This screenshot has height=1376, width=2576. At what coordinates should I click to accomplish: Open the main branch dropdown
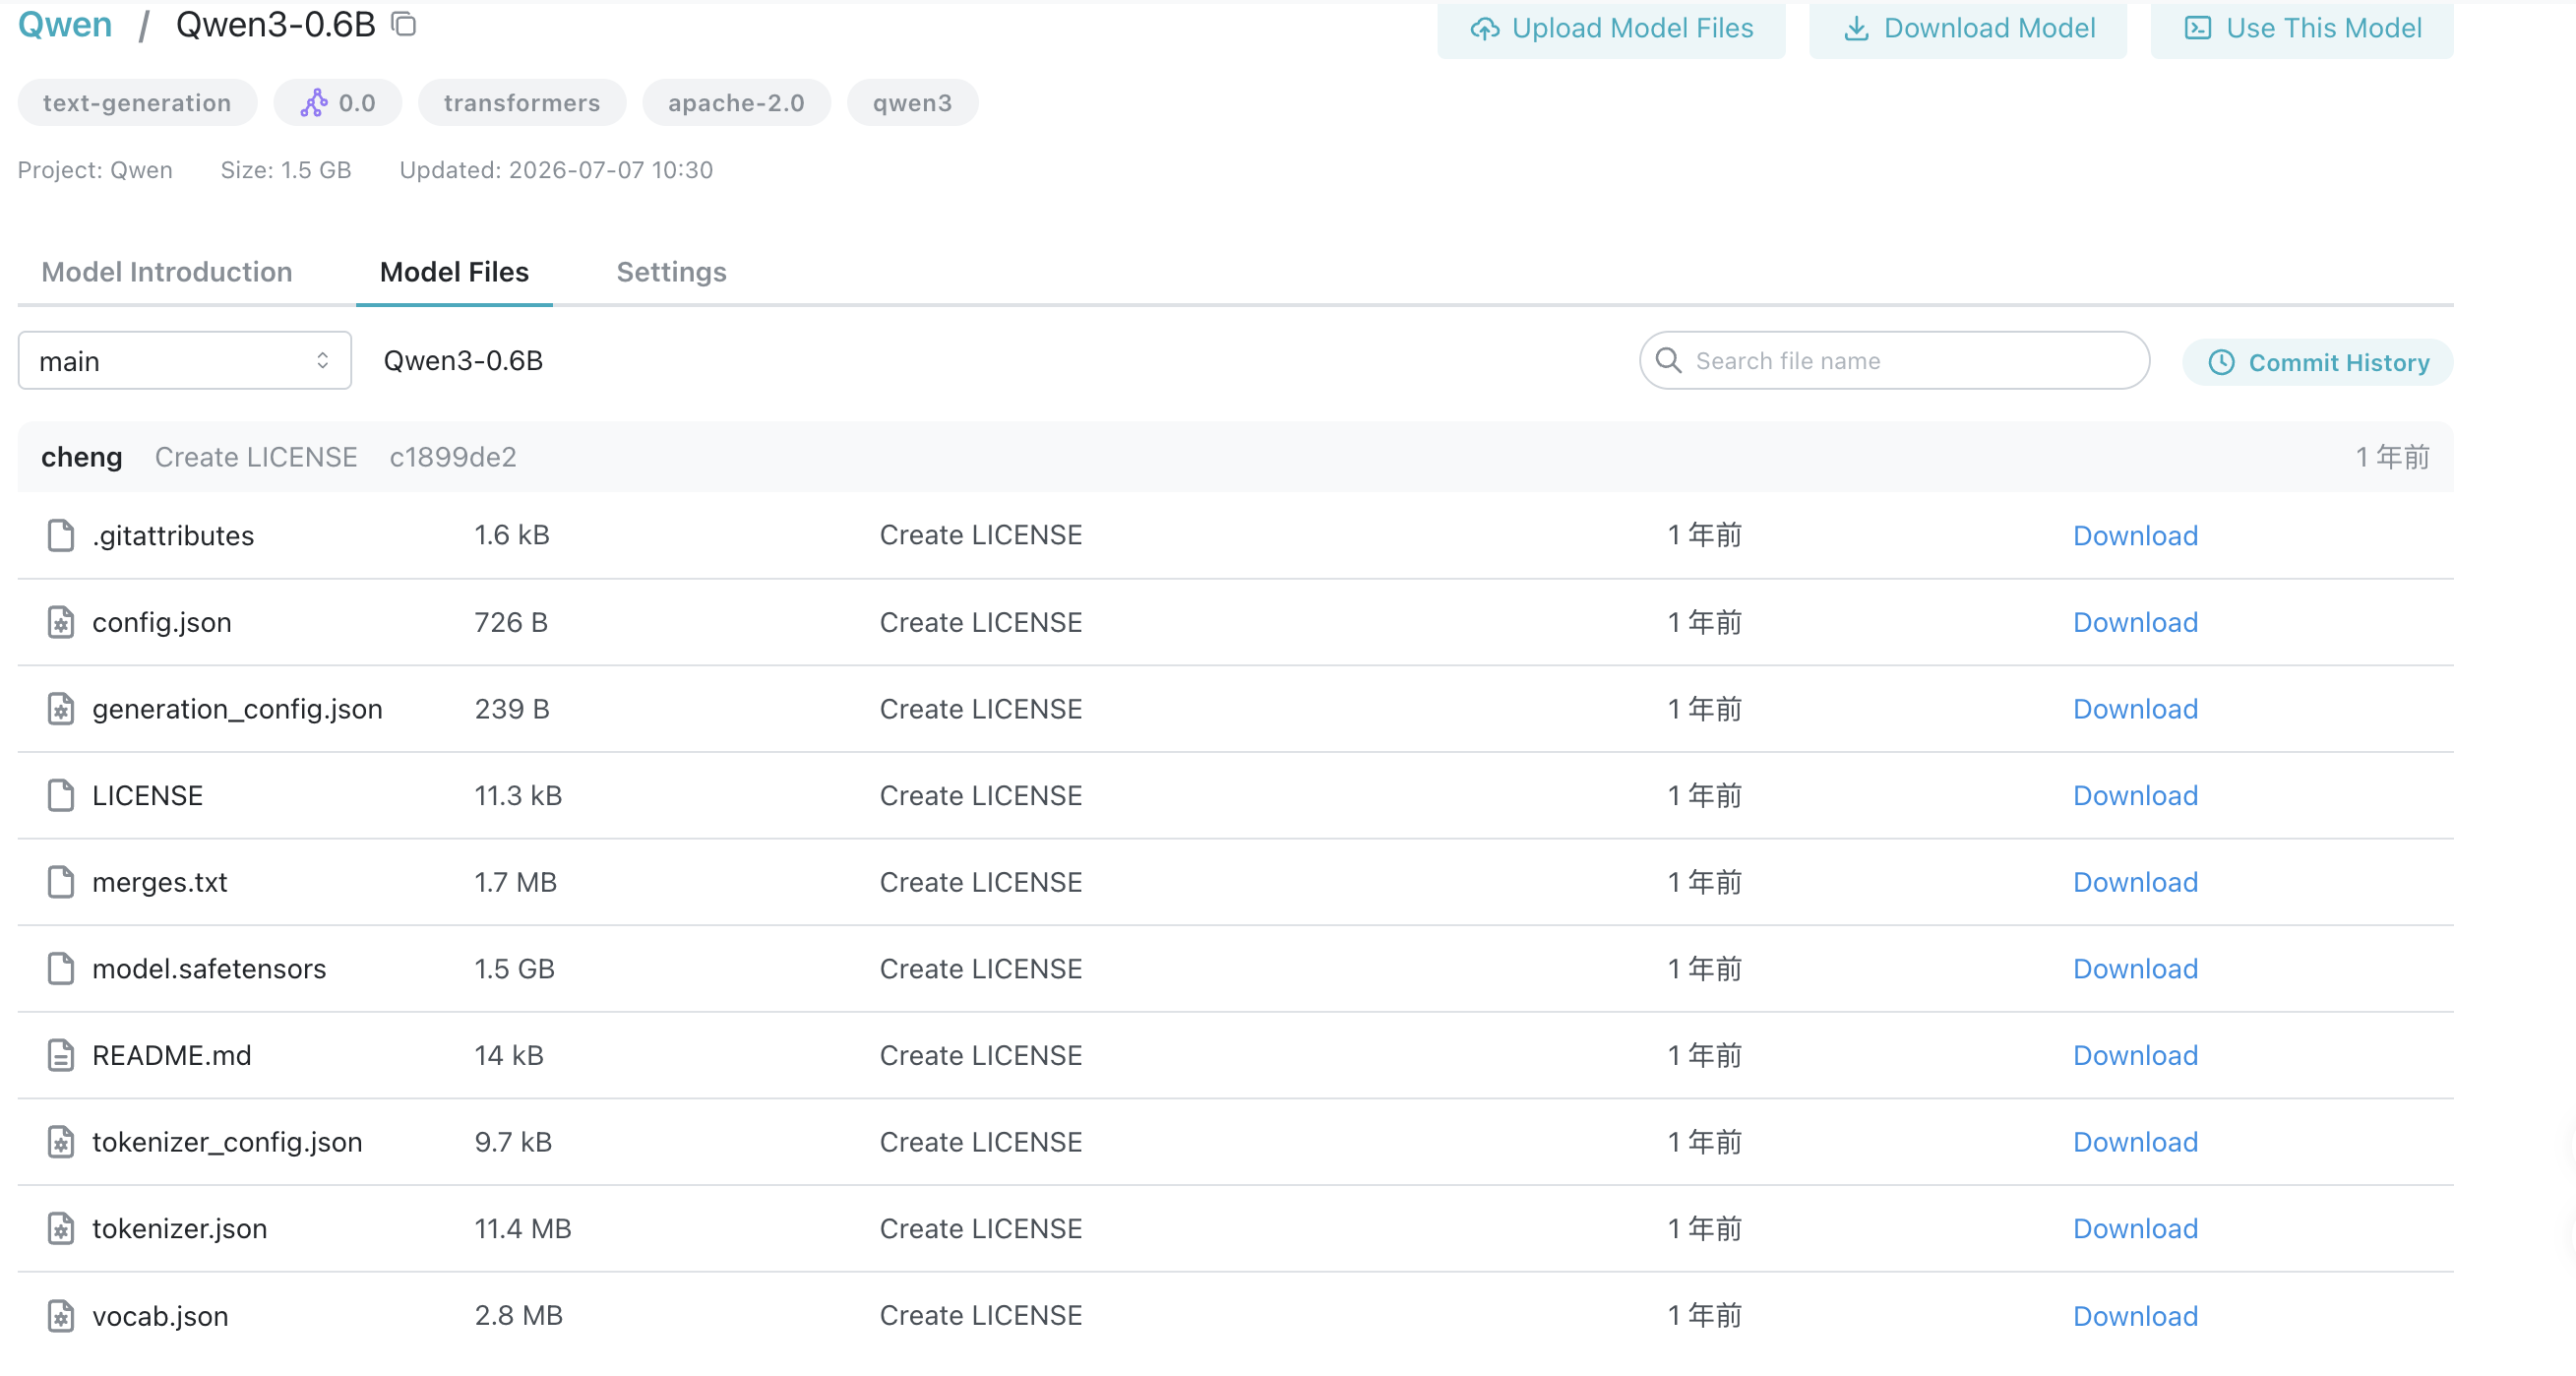pyautogui.click(x=185, y=360)
